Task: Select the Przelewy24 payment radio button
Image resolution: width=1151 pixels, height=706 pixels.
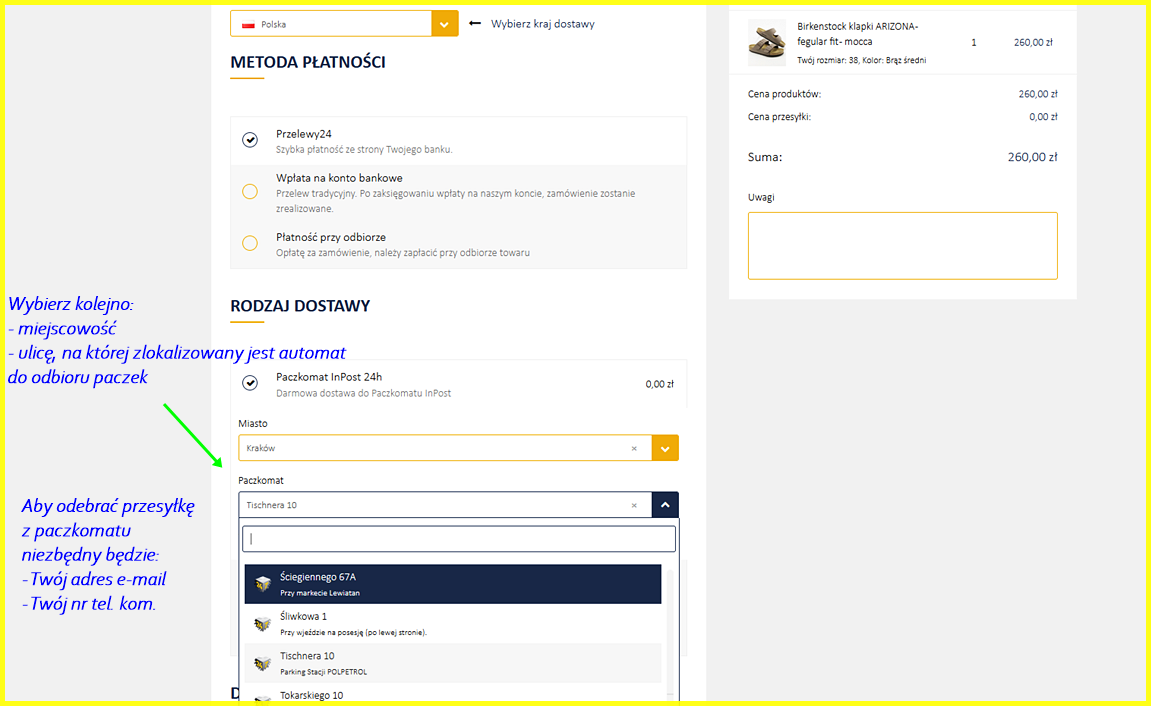Action: click(250, 139)
